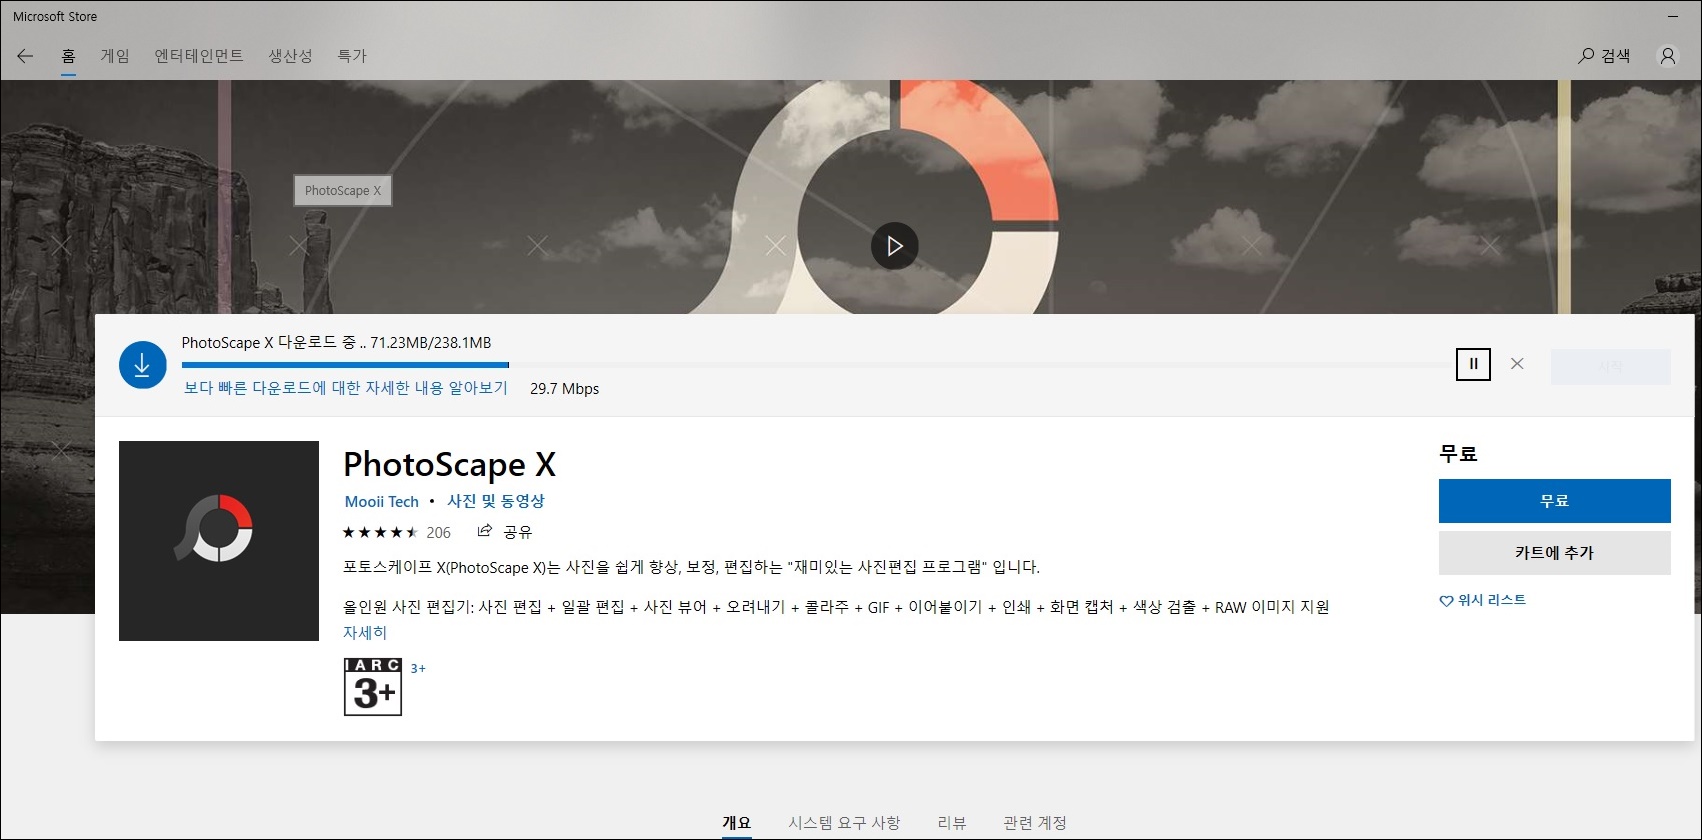Image resolution: width=1702 pixels, height=840 pixels.
Task: Open the 엔터테인먼트 tab
Action: point(199,56)
